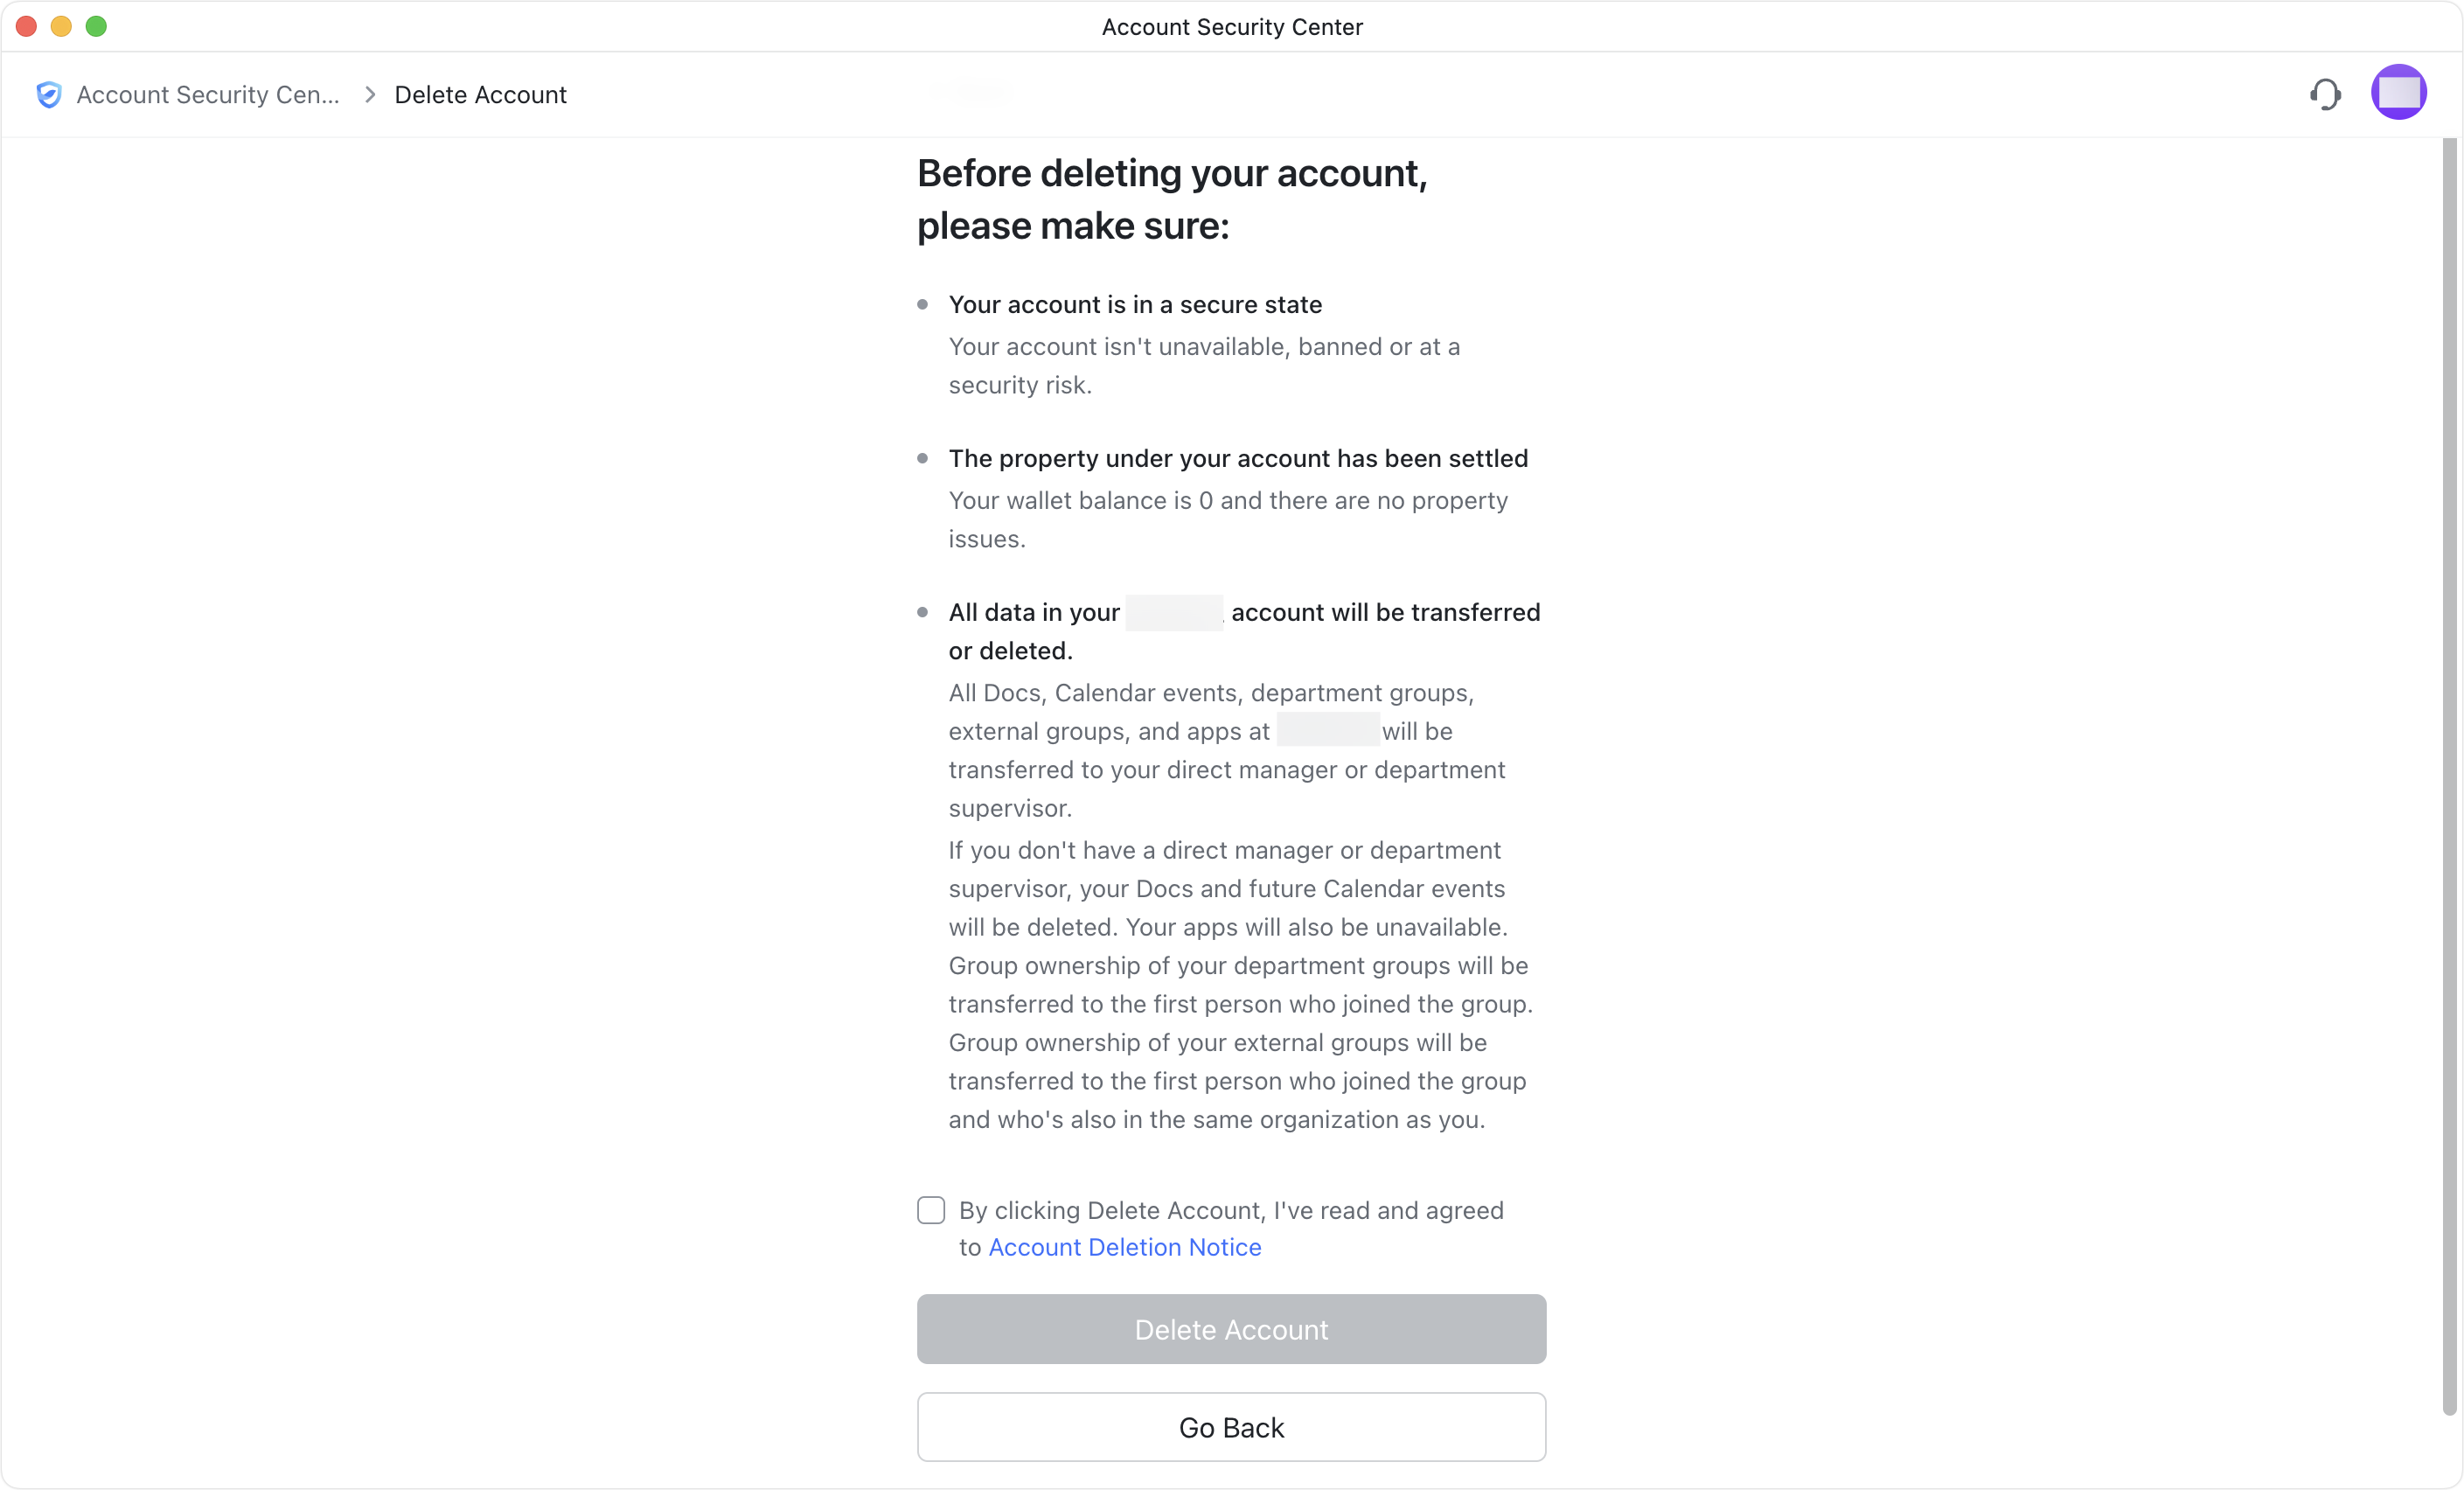Click the "property under your account" bullet
This screenshot has height=1490, width=2464.
1238,459
